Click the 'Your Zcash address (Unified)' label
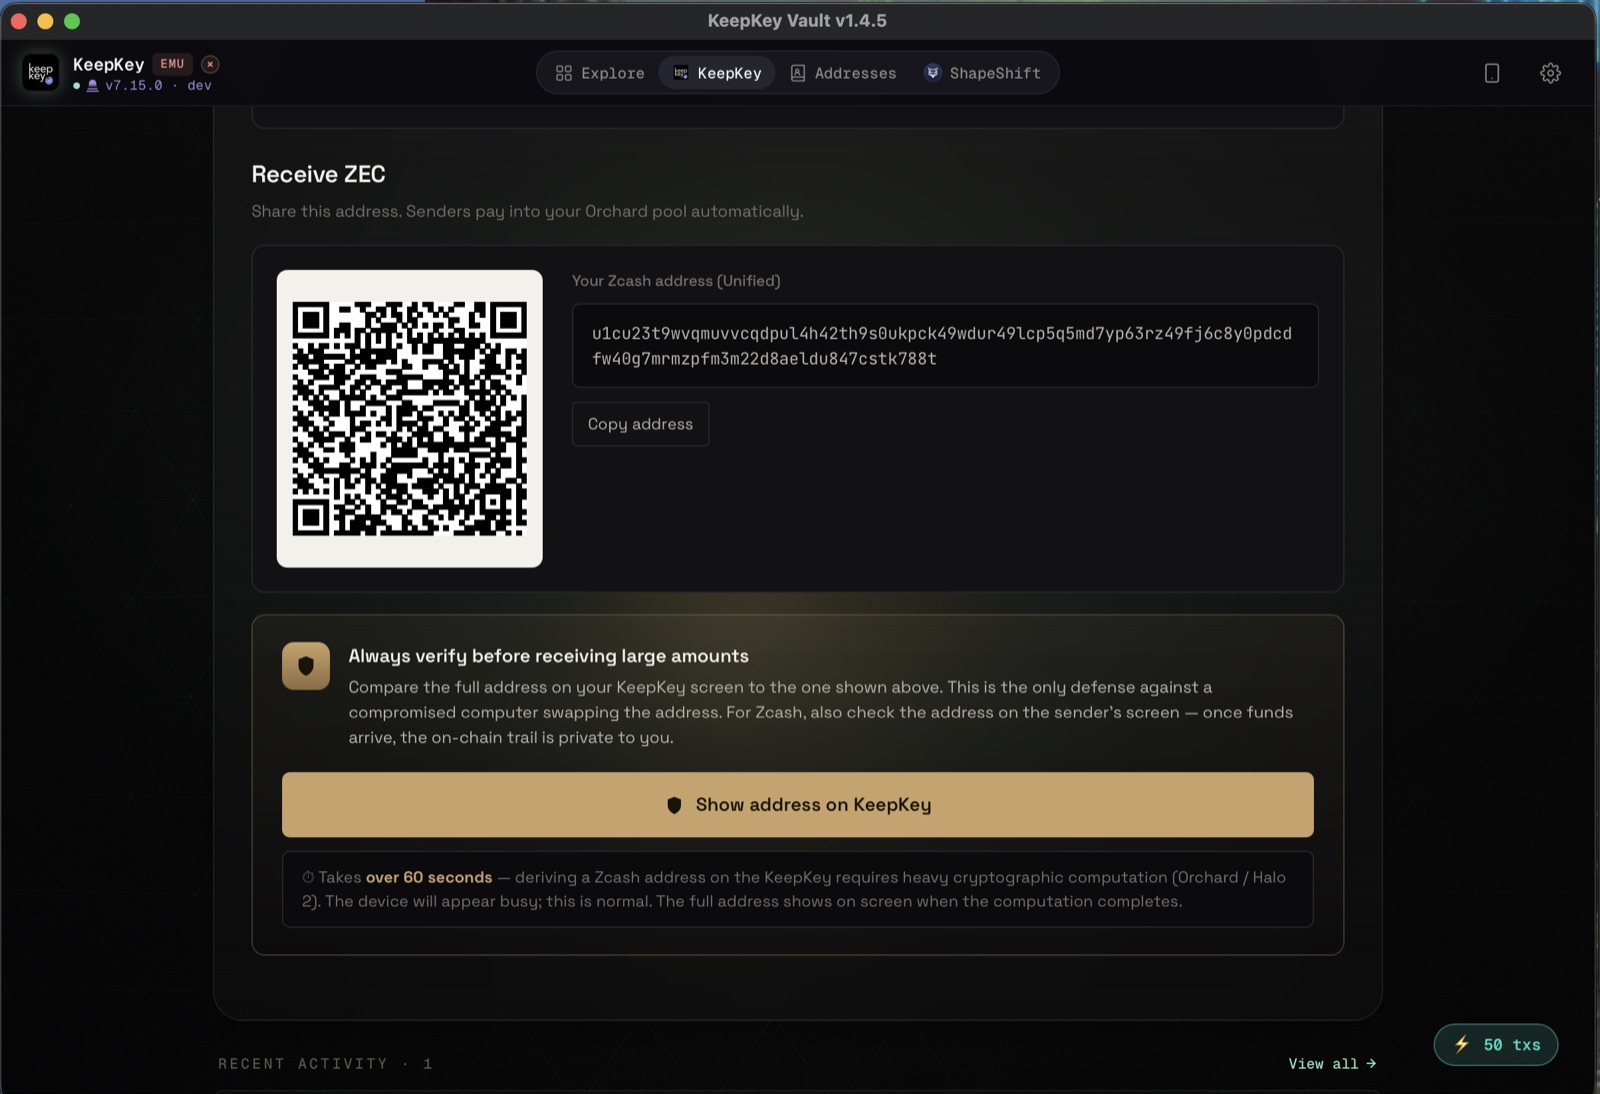 [676, 281]
